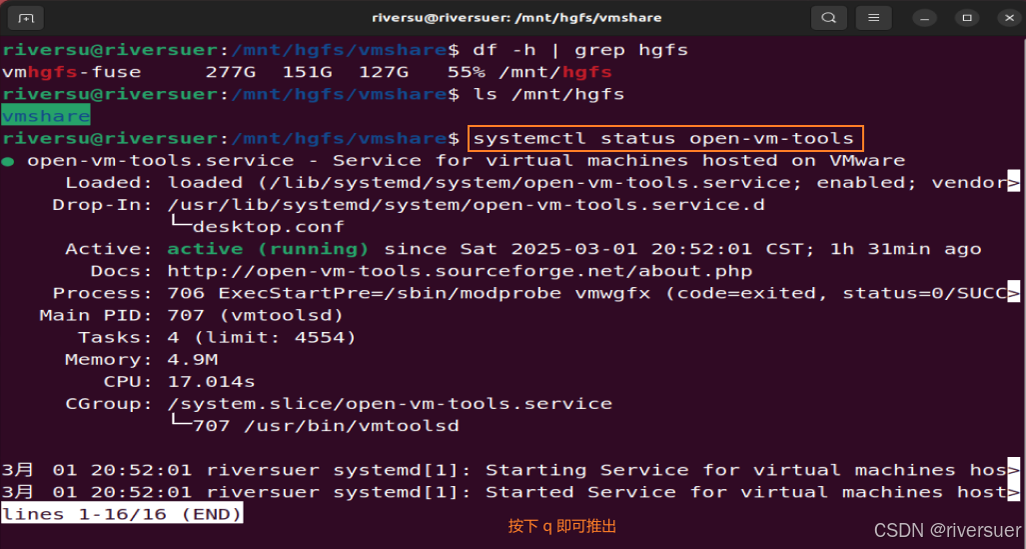Open the hamburger menu in title bar
The height and width of the screenshot is (549, 1026).
pyautogui.click(x=873, y=18)
